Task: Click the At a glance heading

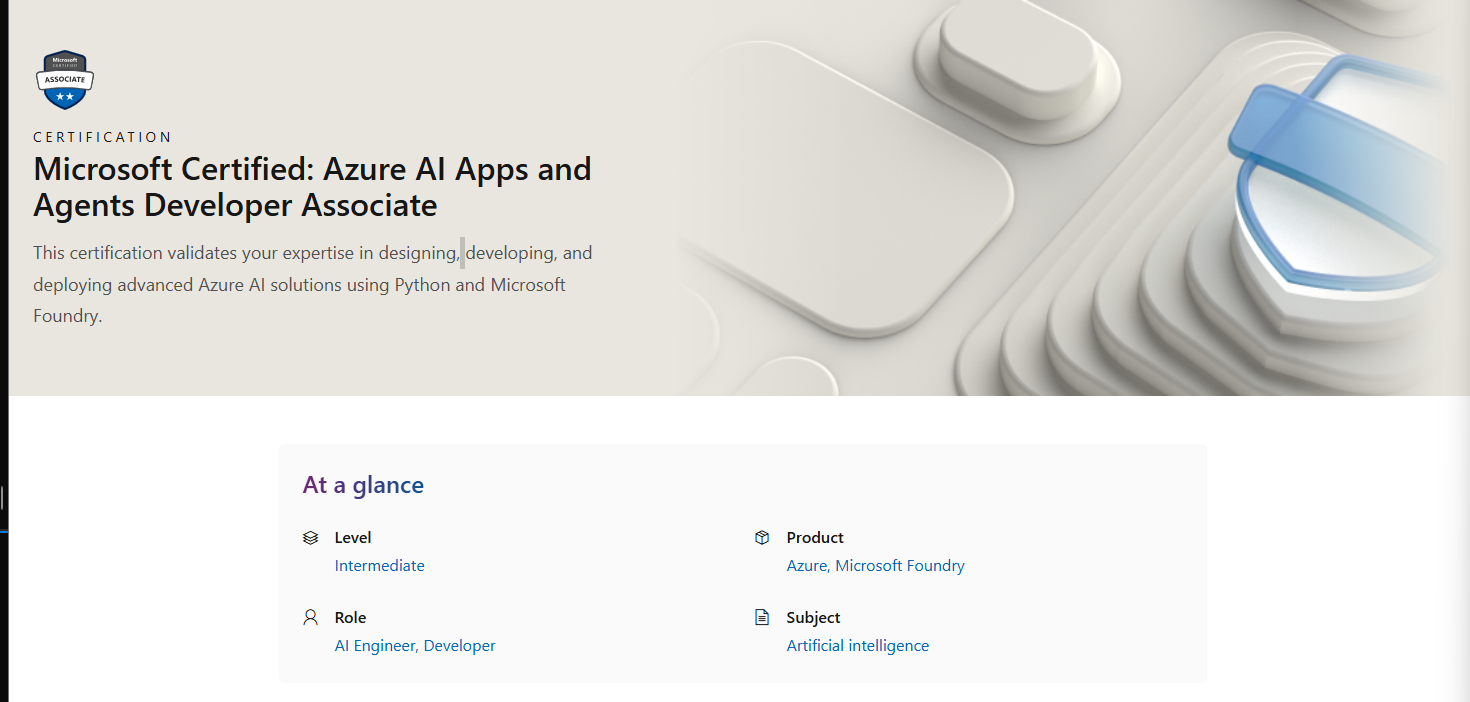Action: [x=364, y=485]
